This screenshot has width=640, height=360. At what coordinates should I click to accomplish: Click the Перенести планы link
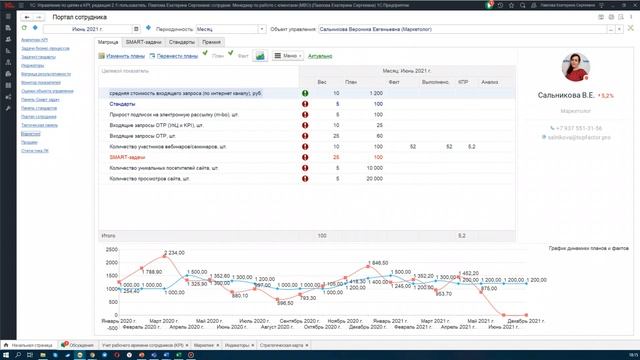(x=177, y=56)
